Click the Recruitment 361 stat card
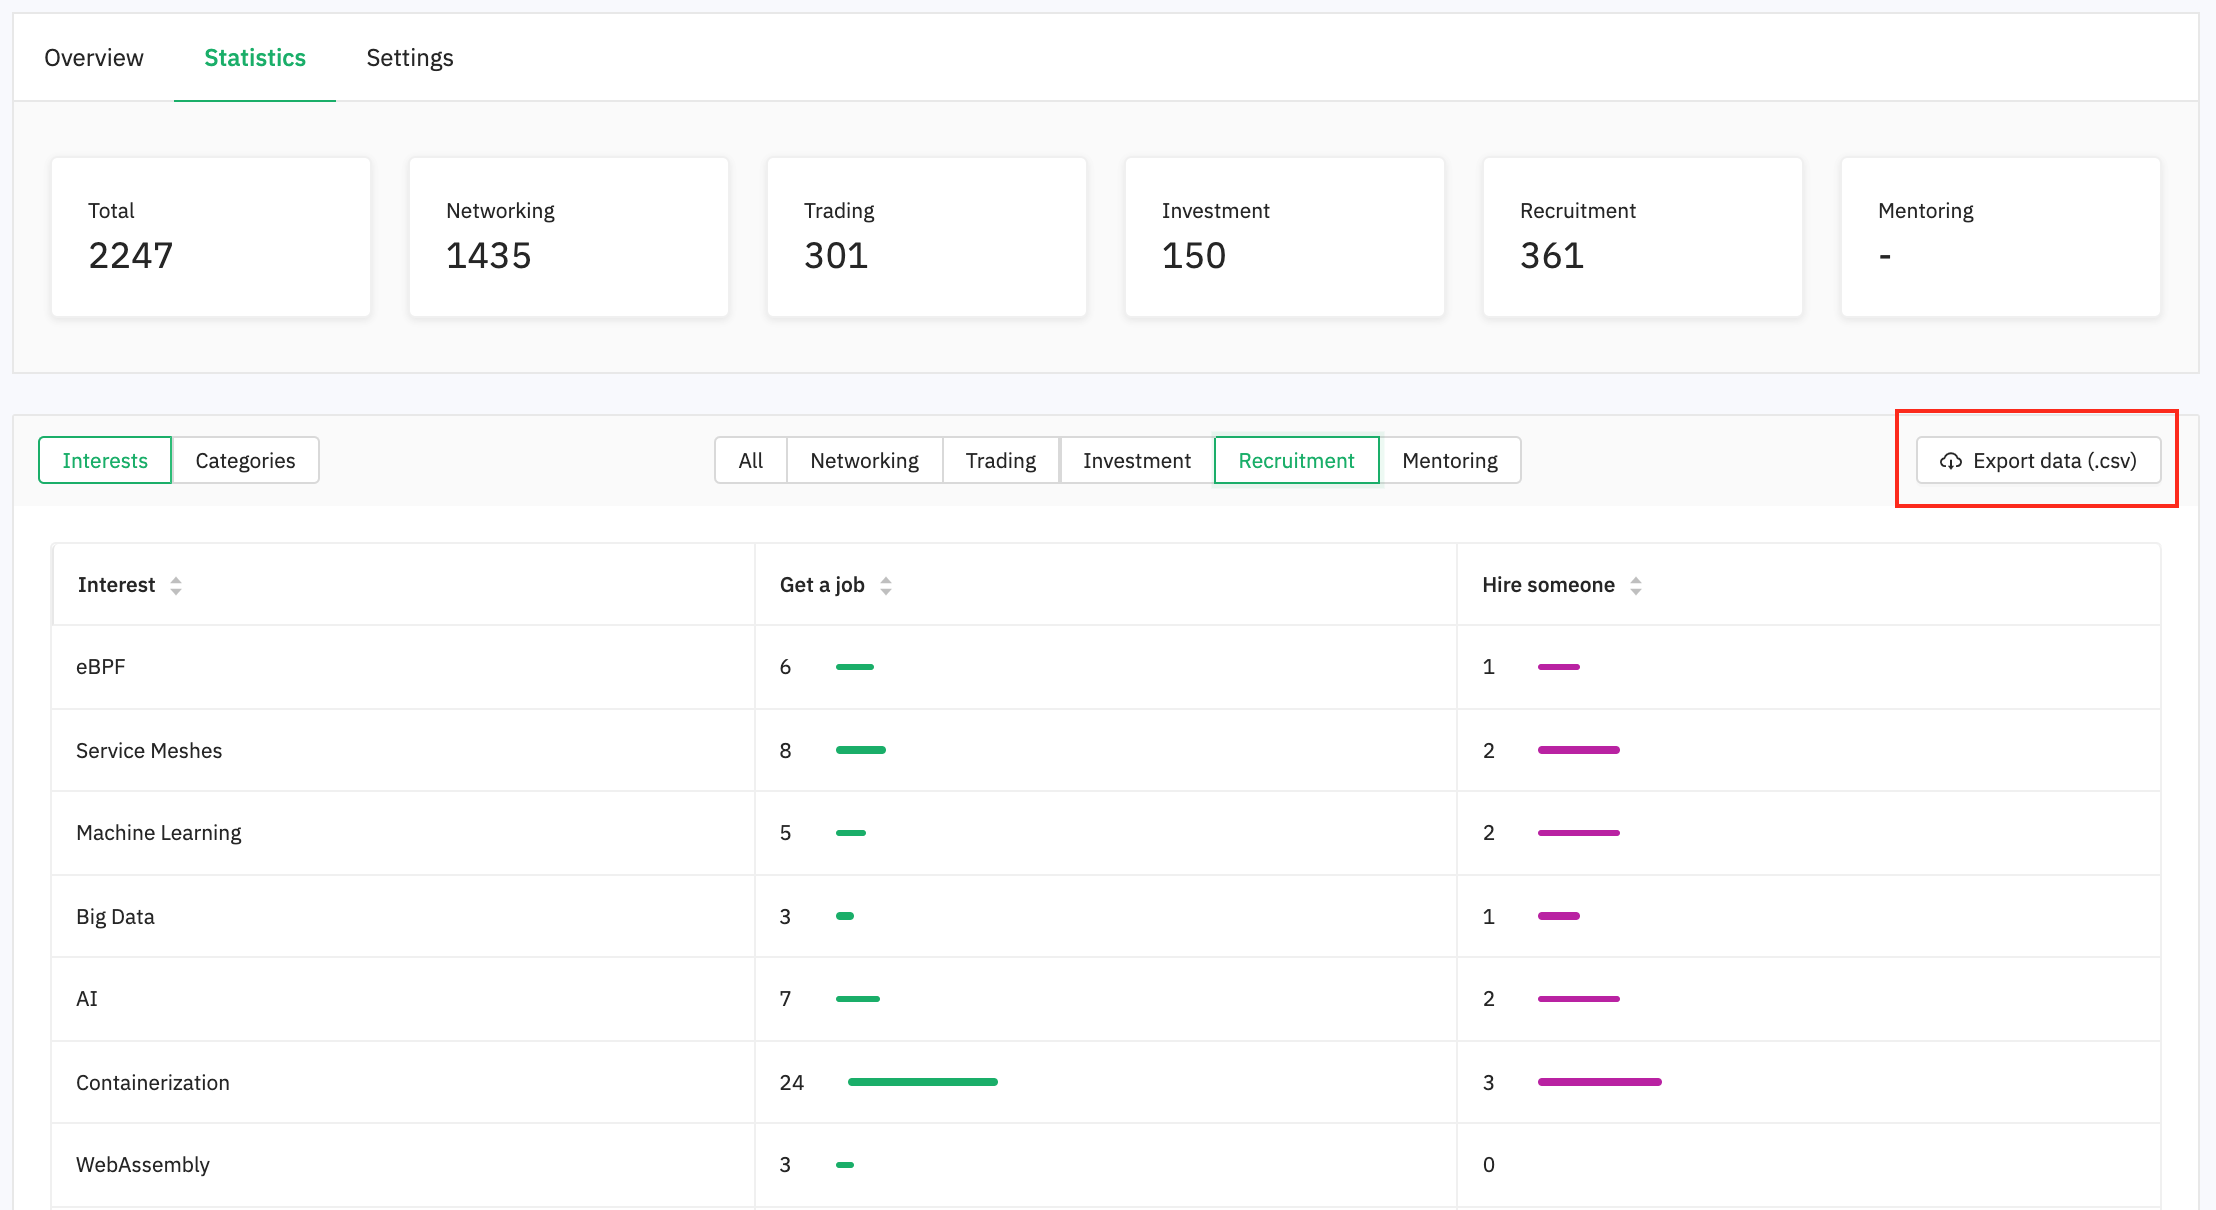The width and height of the screenshot is (2216, 1210). coord(1643,237)
